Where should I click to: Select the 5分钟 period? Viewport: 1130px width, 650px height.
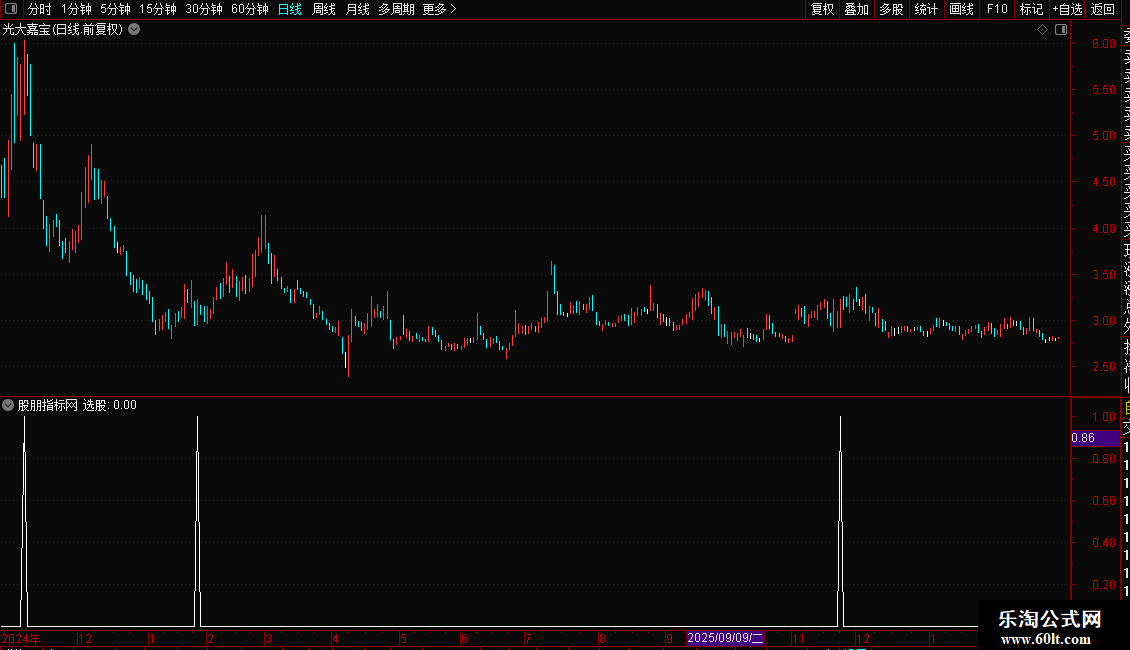pos(115,9)
